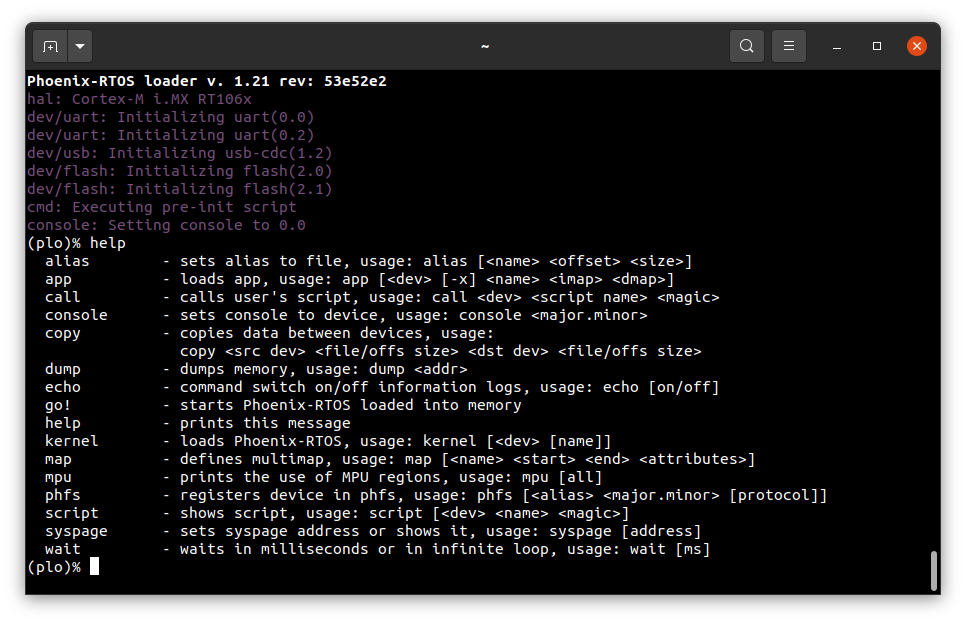Click "usage: syspage [address]" text
This screenshot has width=966, height=623.
click(593, 531)
